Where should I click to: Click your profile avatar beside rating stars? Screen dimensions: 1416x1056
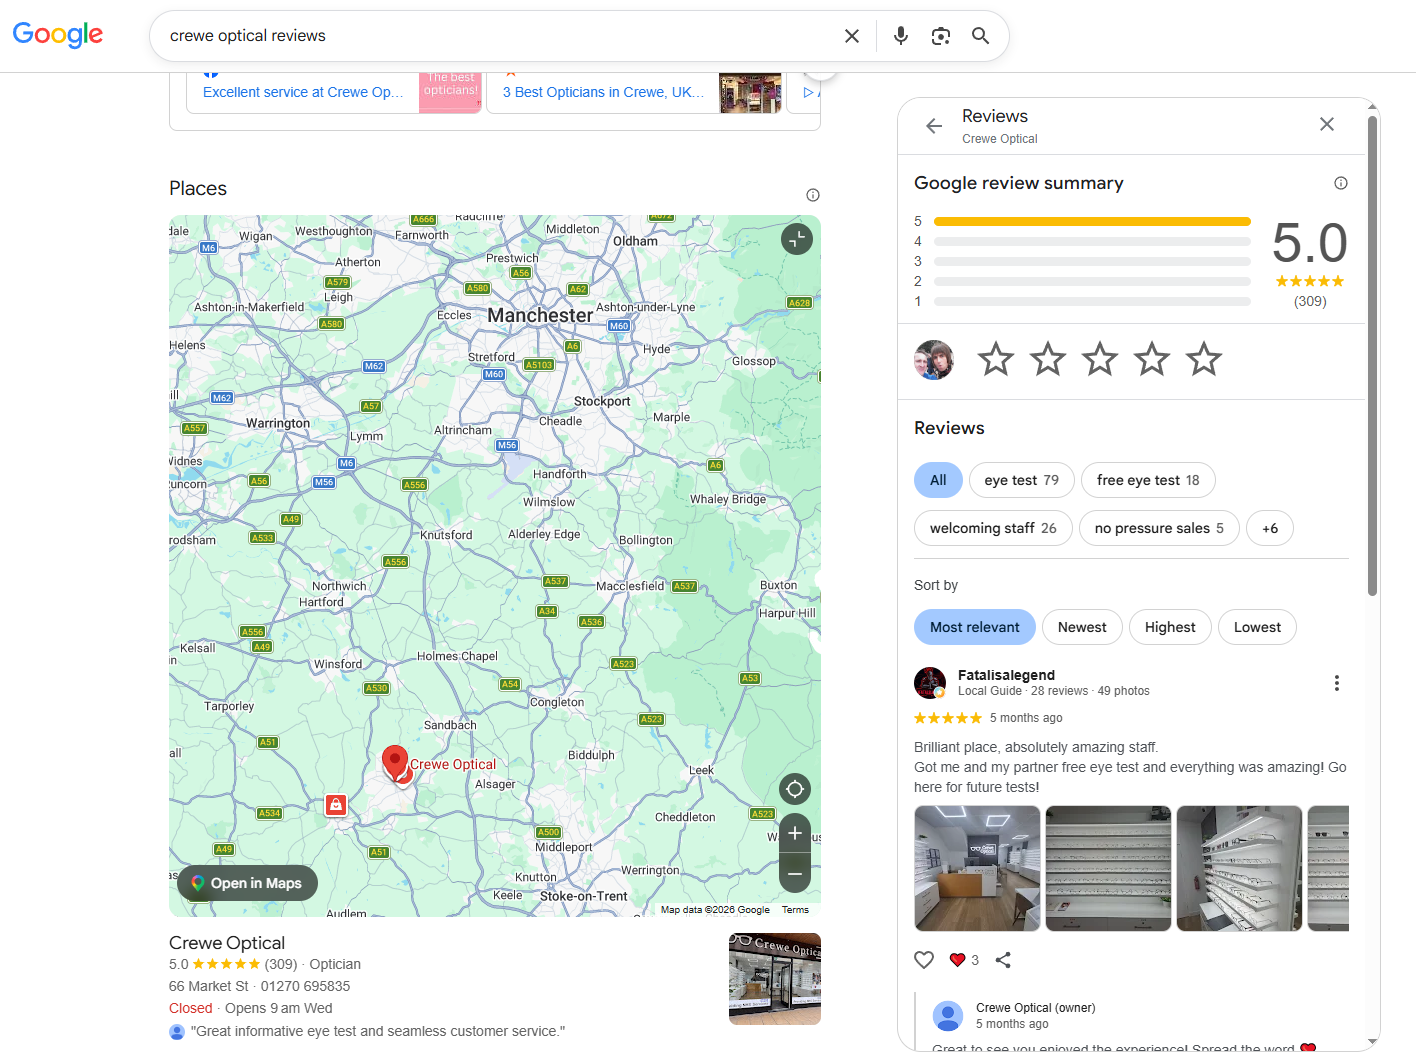pos(934,360)
